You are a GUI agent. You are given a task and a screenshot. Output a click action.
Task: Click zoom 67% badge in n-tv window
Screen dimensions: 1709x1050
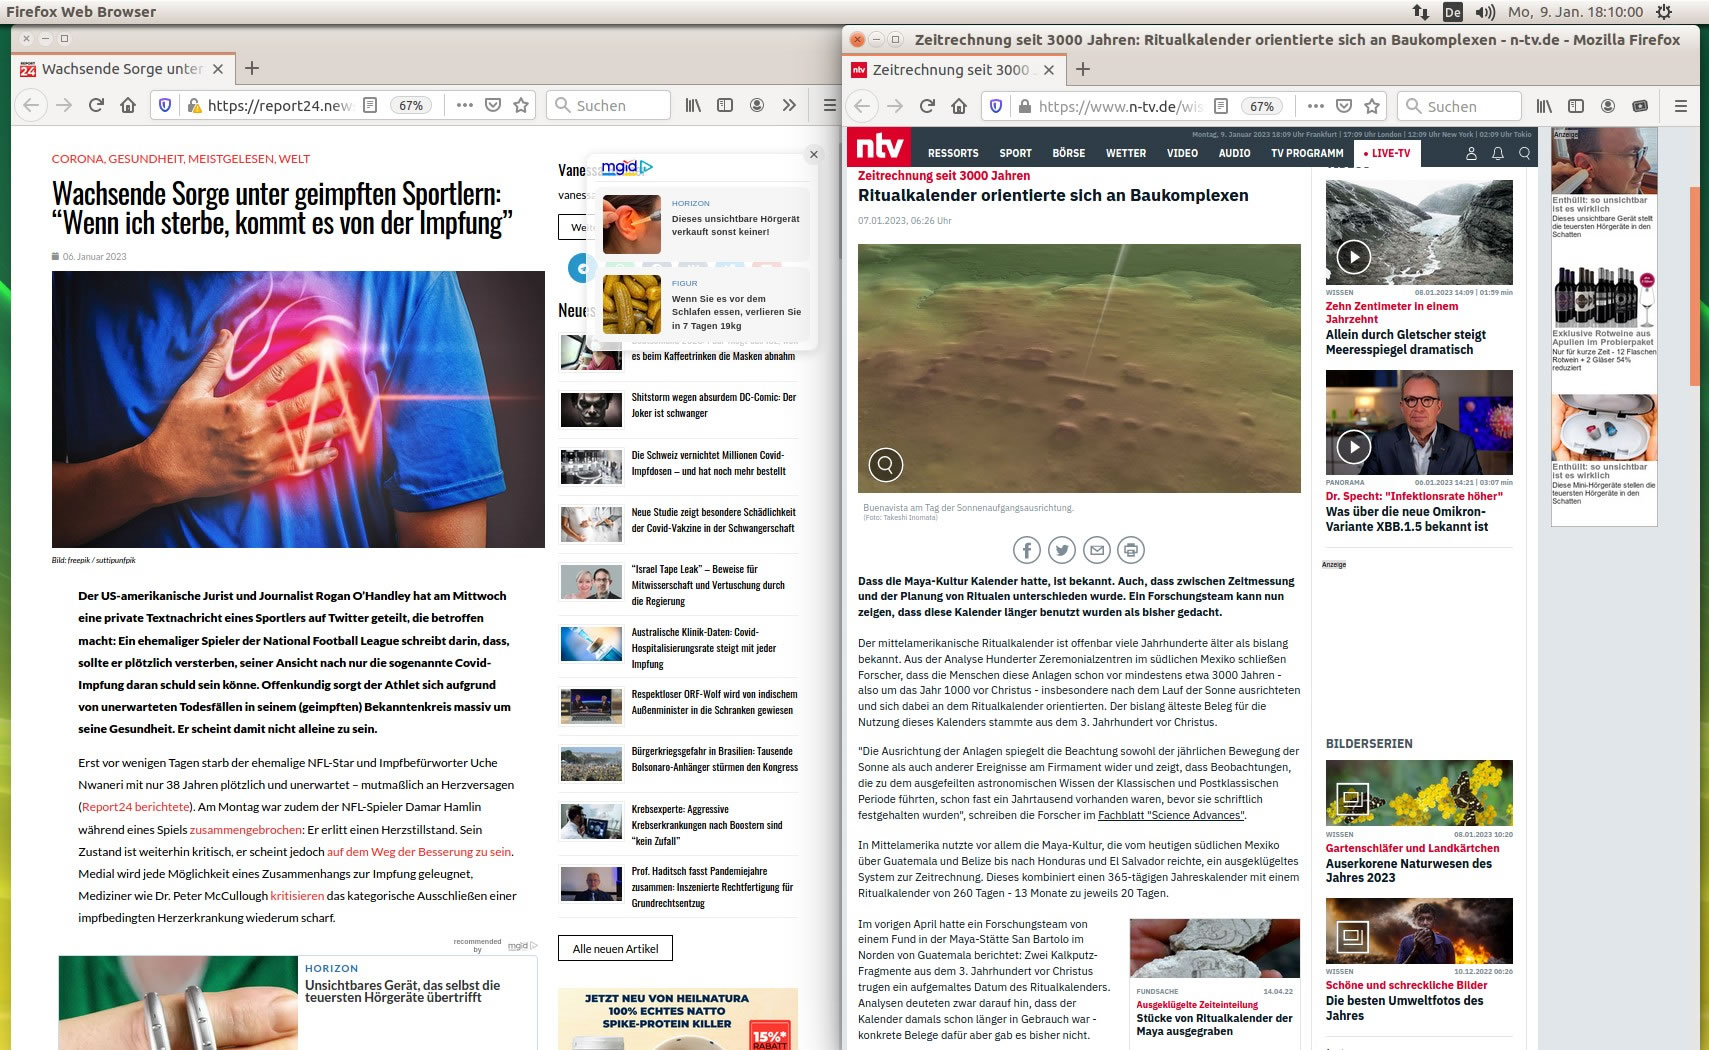click(1262, 106)
